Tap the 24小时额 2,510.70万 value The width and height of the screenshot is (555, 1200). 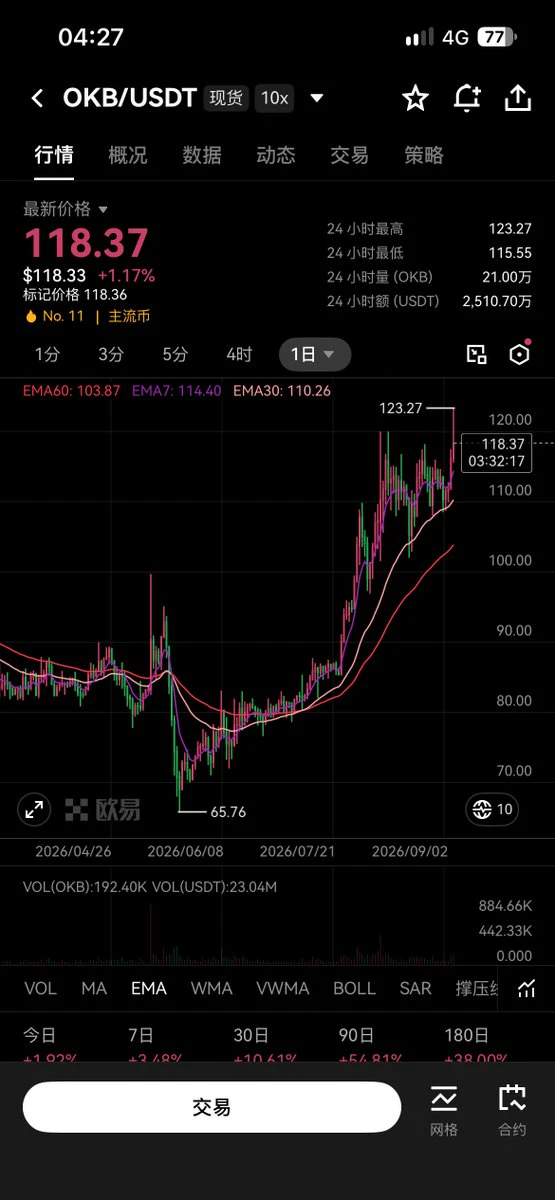click(497, 300)
